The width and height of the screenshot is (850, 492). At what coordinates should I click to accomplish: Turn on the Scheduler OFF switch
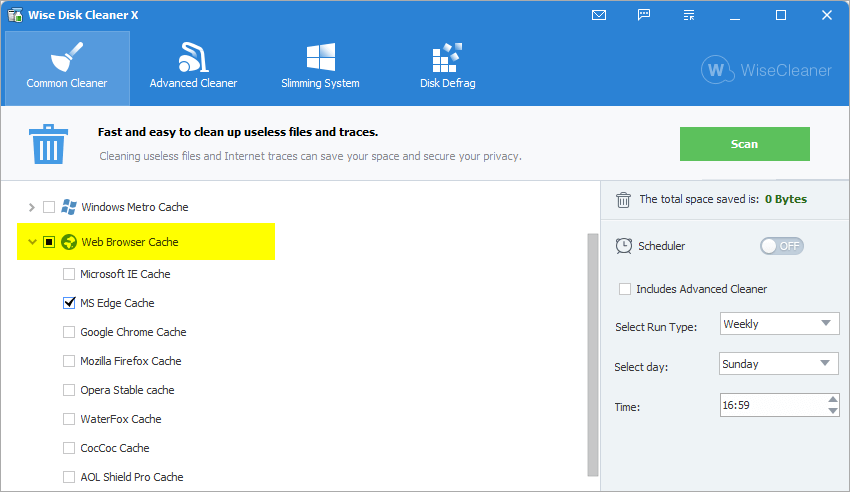click(782, 246)
